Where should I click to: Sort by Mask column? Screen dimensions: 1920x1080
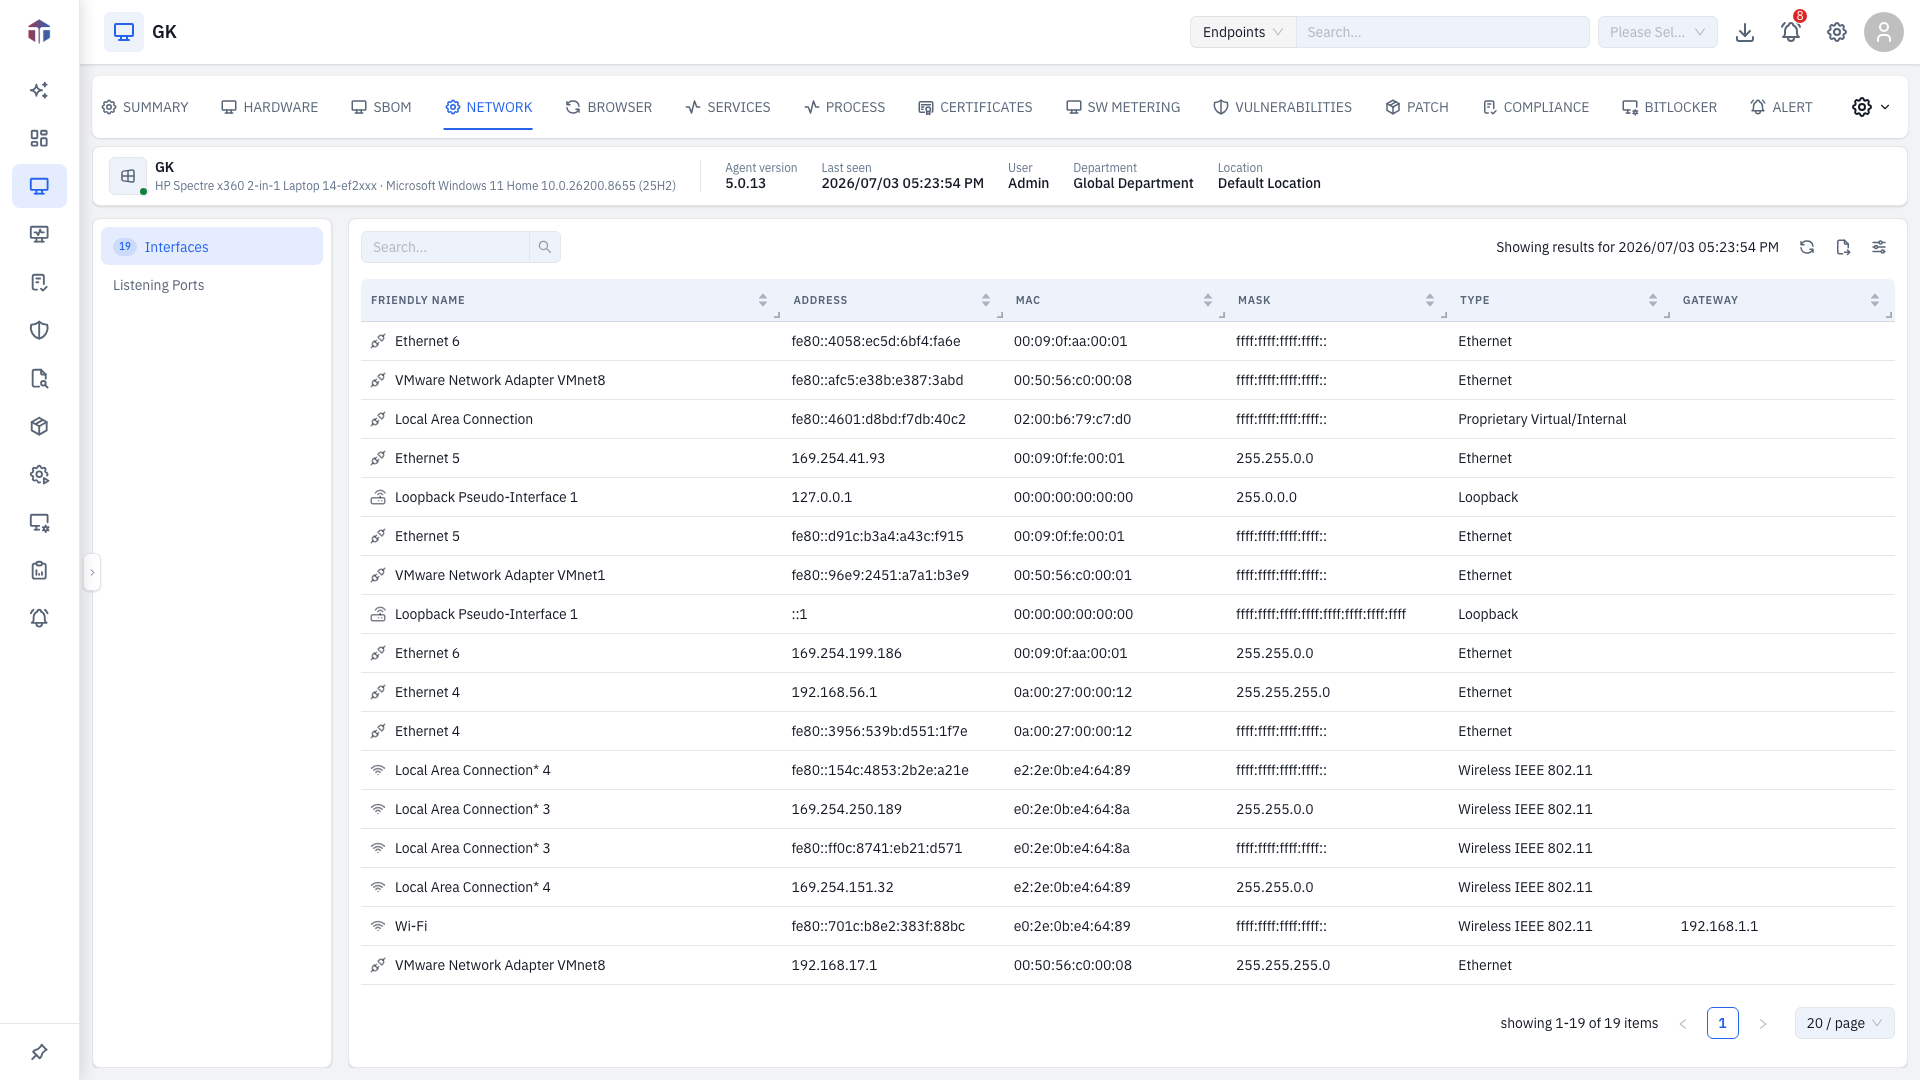1430,300
